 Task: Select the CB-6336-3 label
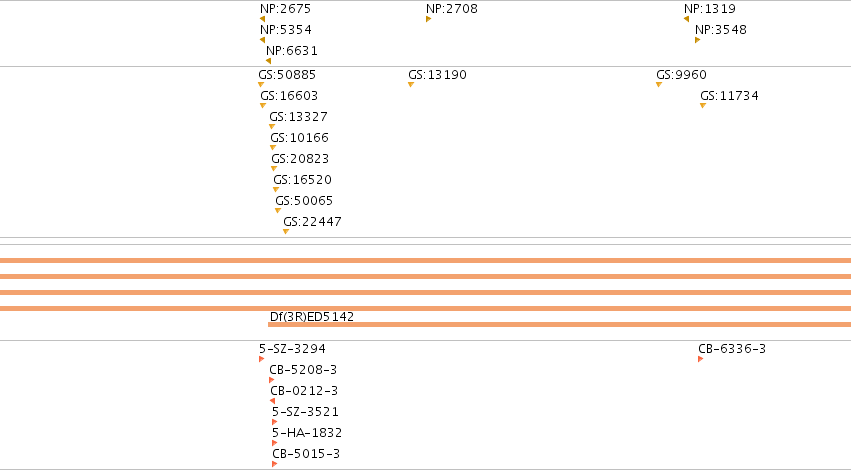(732, 349)
